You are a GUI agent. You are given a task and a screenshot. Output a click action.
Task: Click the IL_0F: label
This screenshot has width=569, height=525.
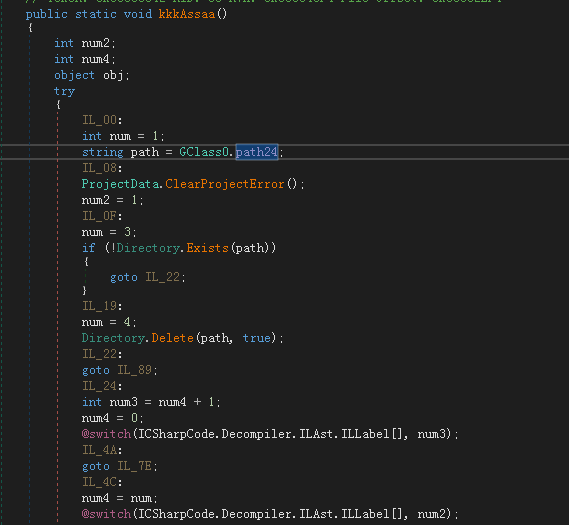click(102, 216)
